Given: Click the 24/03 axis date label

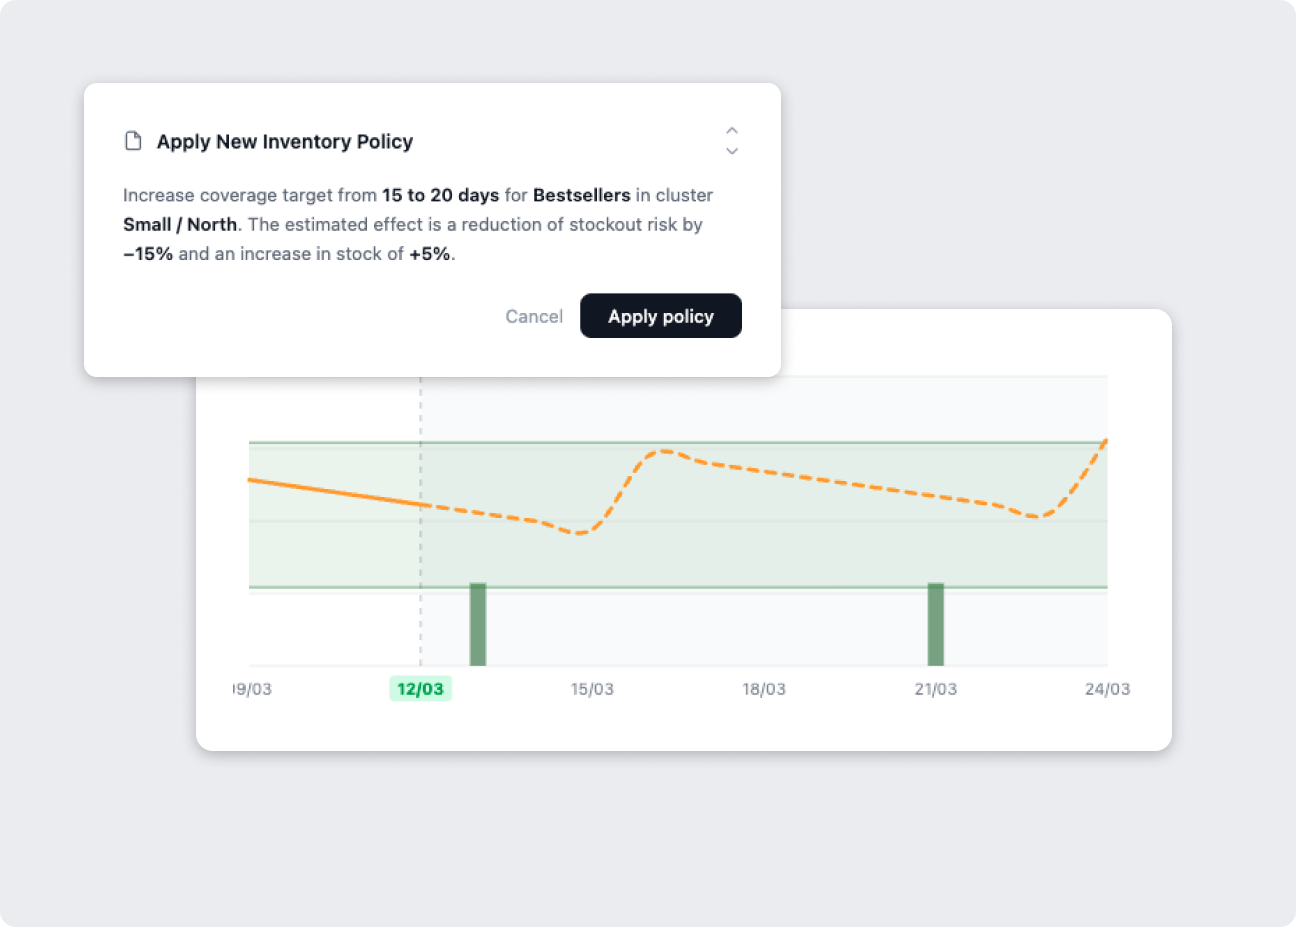Looking at the screenshot, I should tap(1108, 689).
